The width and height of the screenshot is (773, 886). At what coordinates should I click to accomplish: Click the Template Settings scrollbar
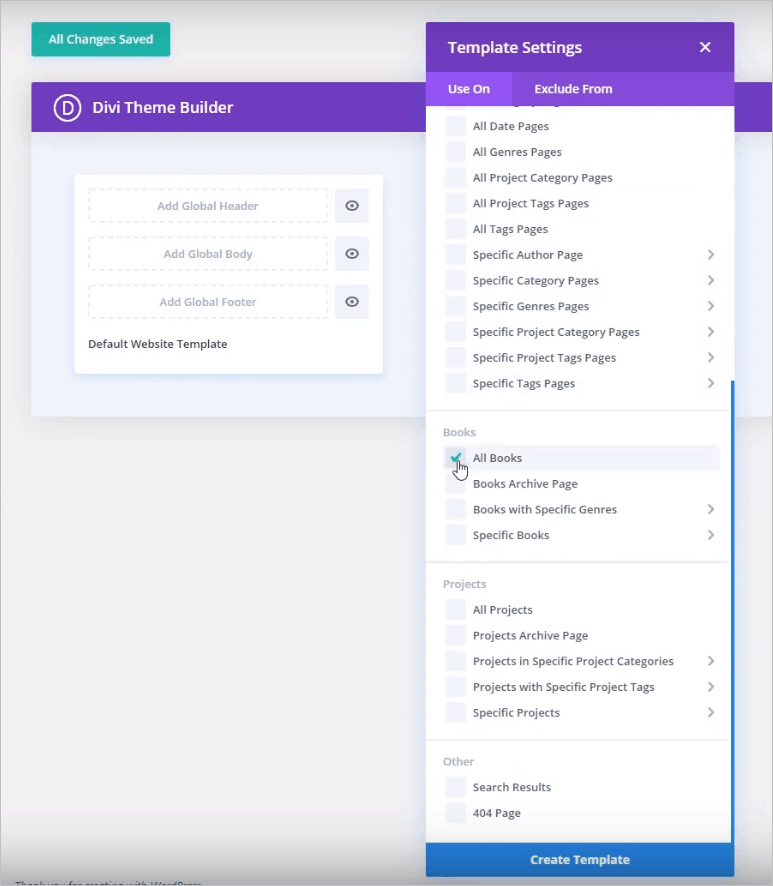click(x=732, y=611)
